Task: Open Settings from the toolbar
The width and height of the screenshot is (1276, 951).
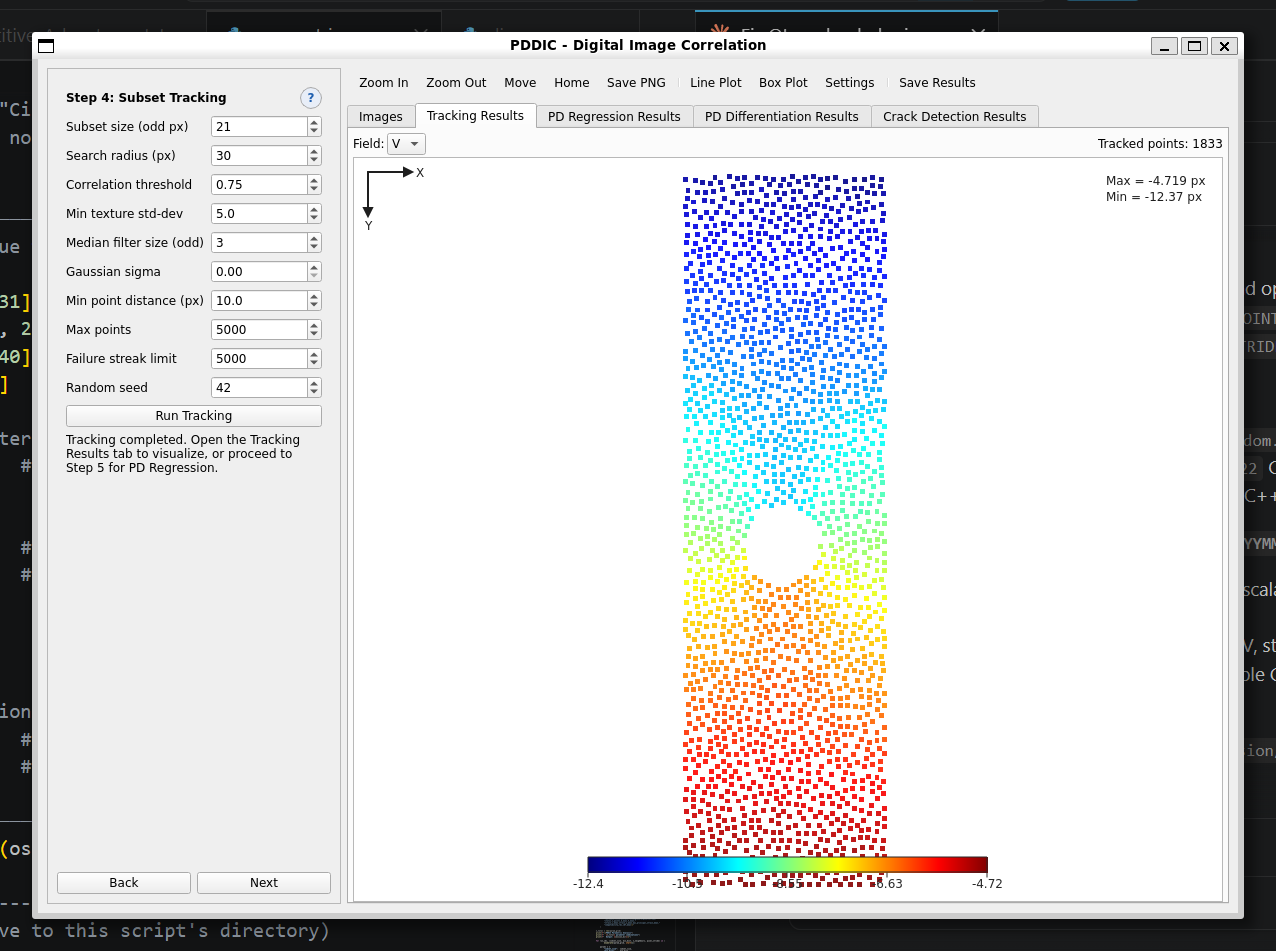Action: click(850, 83)
